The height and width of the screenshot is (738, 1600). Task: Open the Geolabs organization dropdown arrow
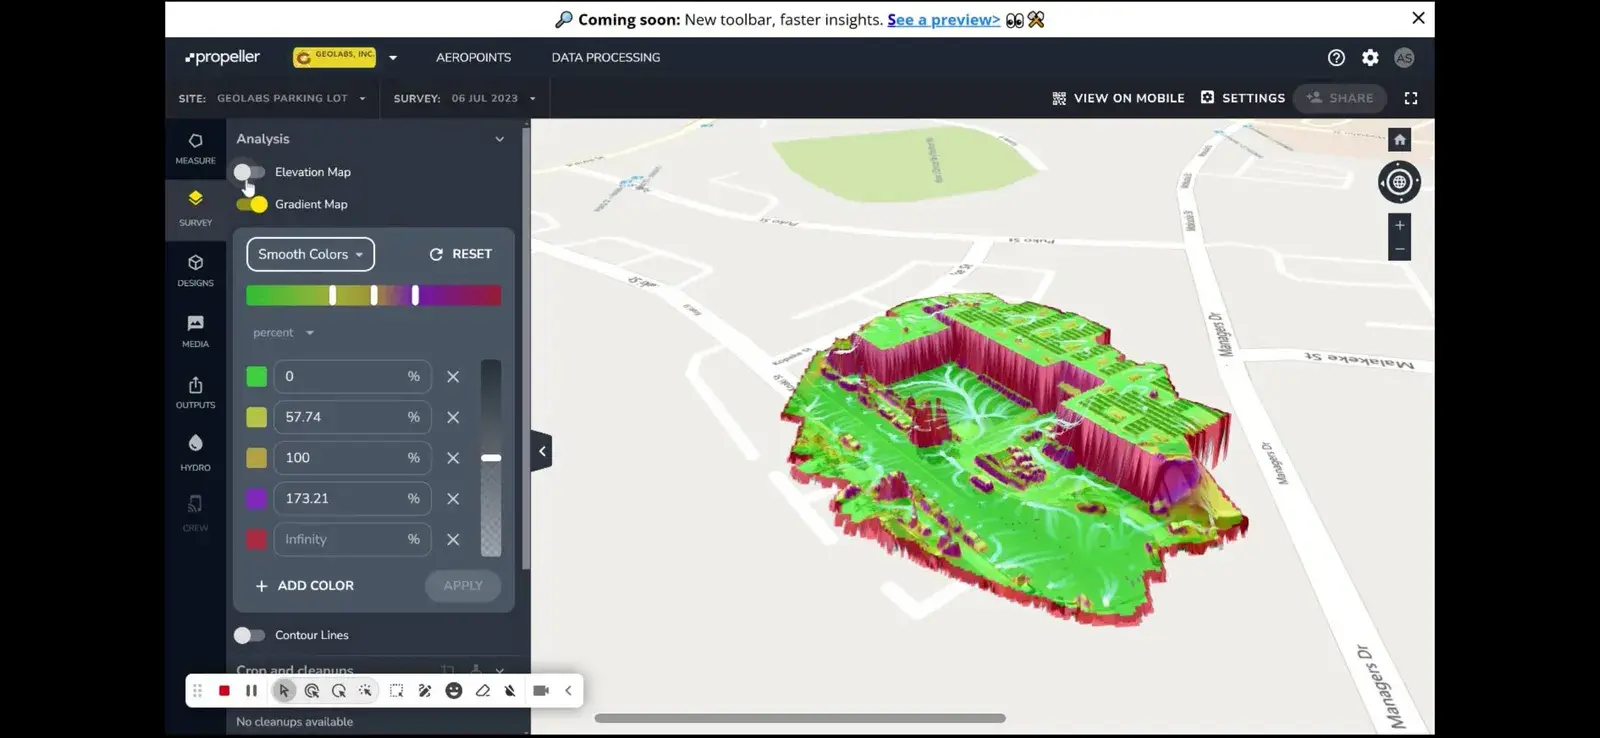click(x=393, y=58)
